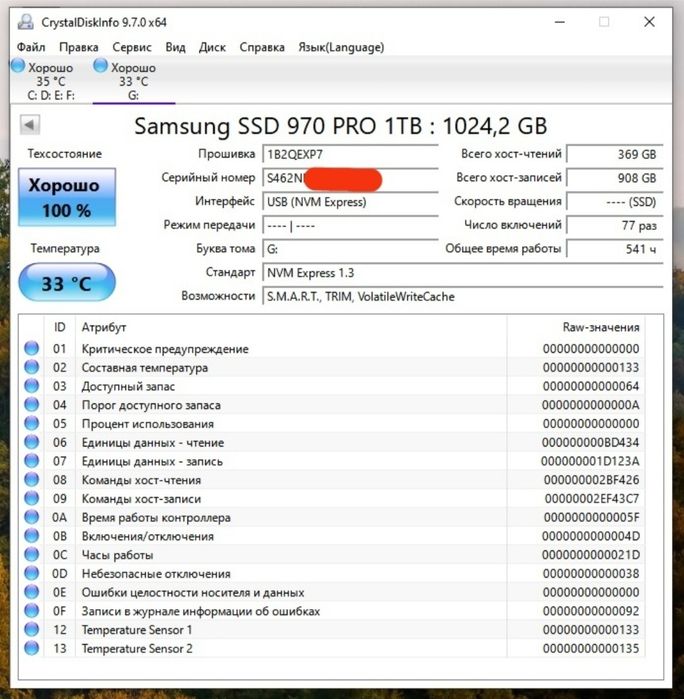Open the Язык(Language) menu

pyautogui.click(x=341, y=47)
